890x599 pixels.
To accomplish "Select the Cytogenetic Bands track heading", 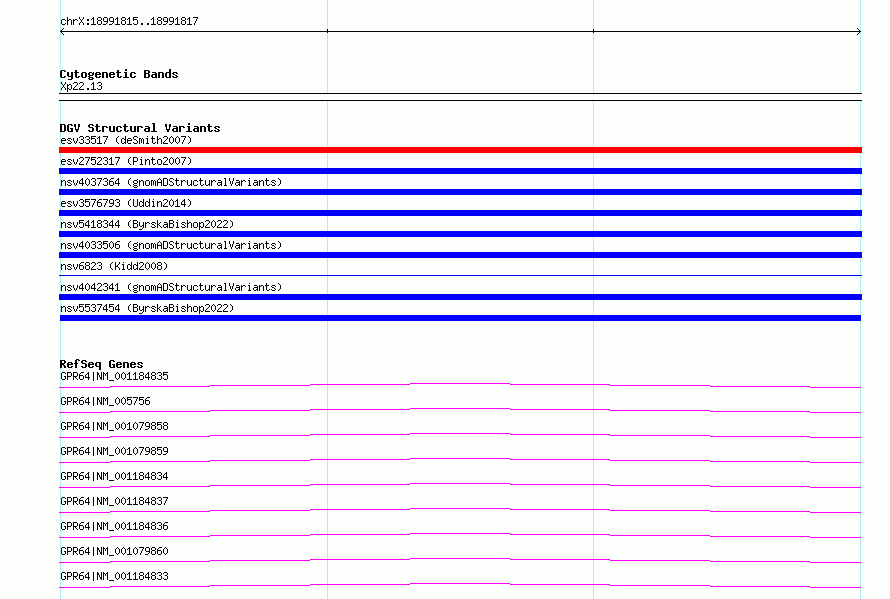I will click(x=119, y=74).
